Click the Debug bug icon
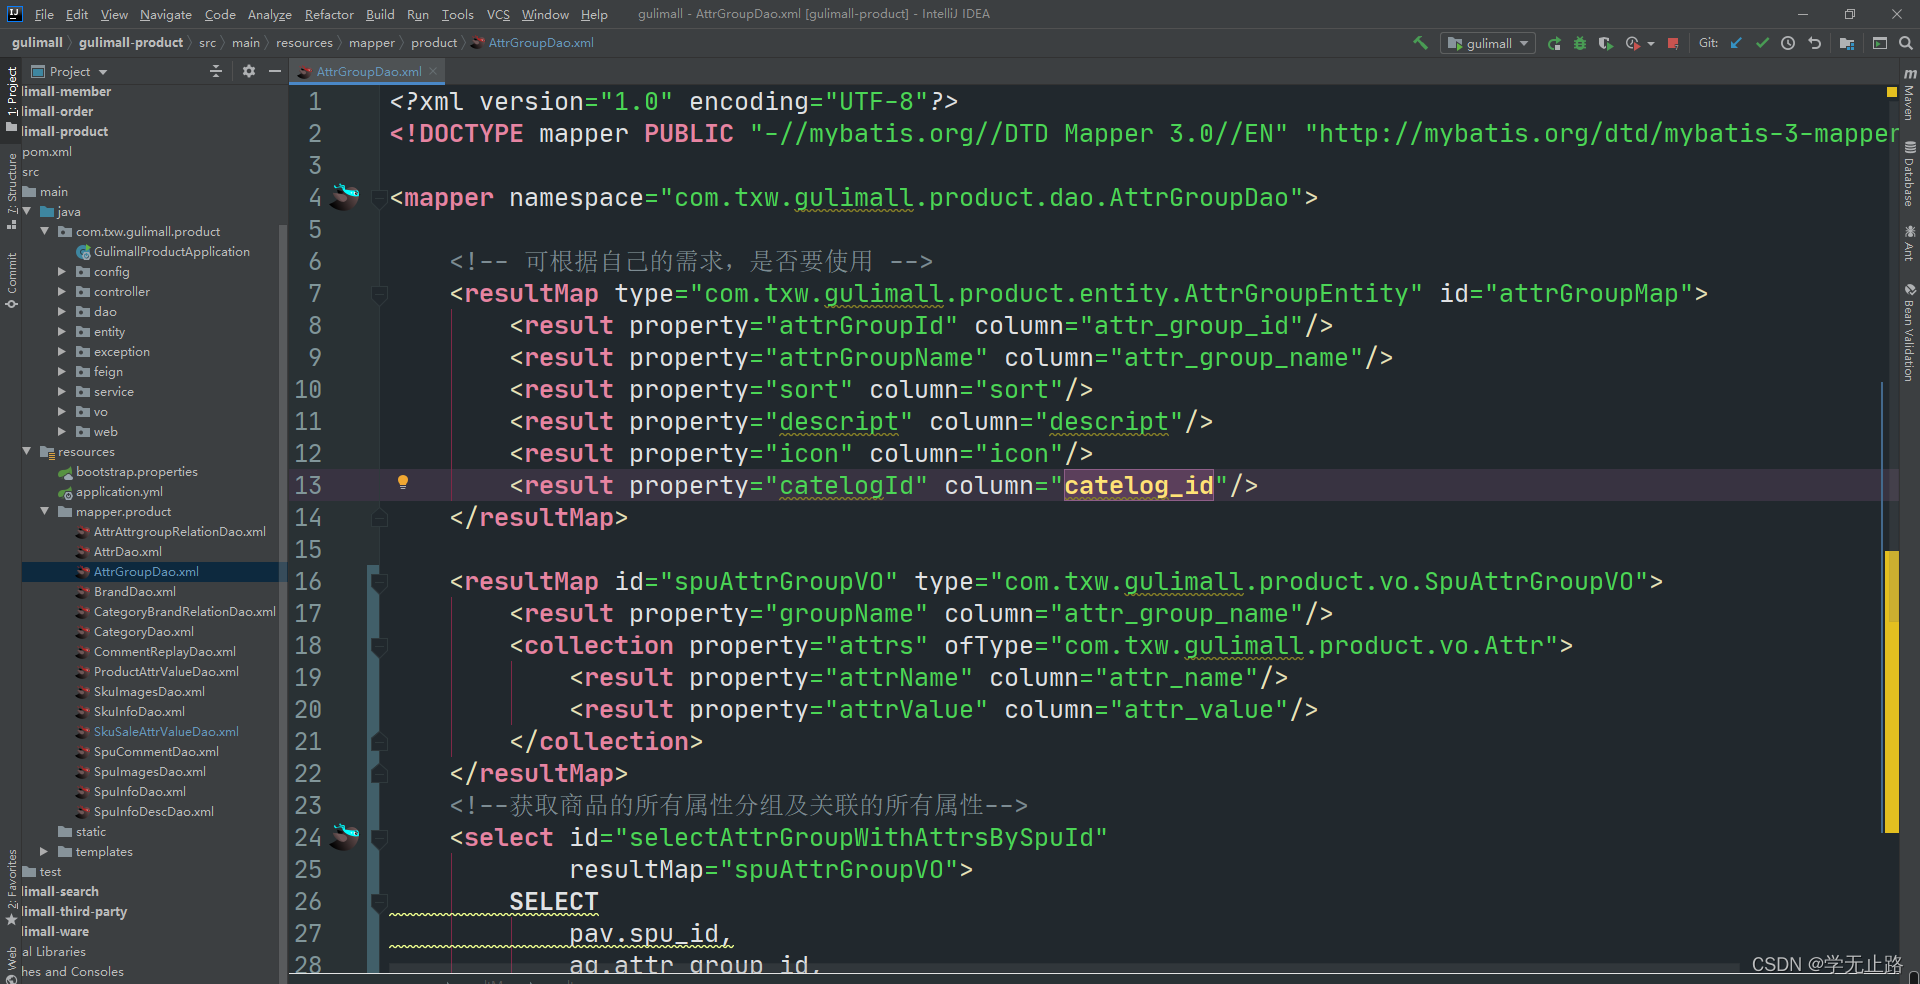1920x984 pixels. [x=1580, y=43]
